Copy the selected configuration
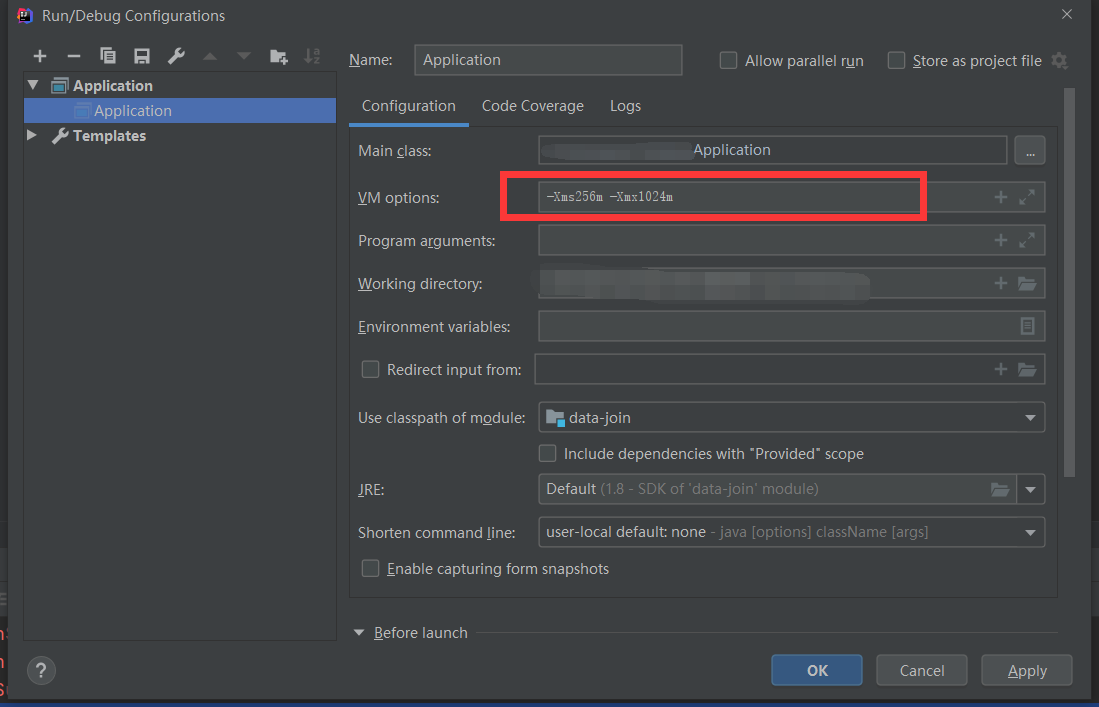The image size is (1099, 707). click(107, 56)
